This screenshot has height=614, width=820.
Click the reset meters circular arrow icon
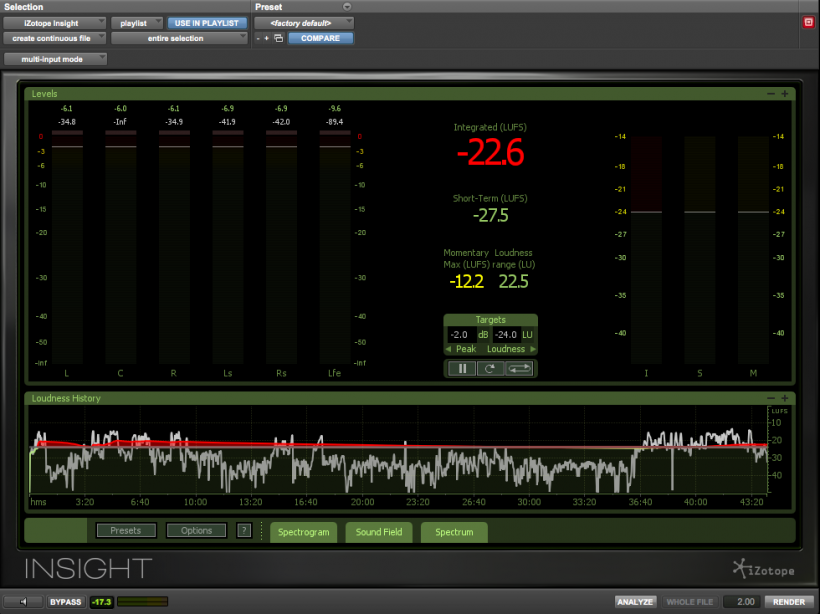pyautogui.click(x=491, y=368)
